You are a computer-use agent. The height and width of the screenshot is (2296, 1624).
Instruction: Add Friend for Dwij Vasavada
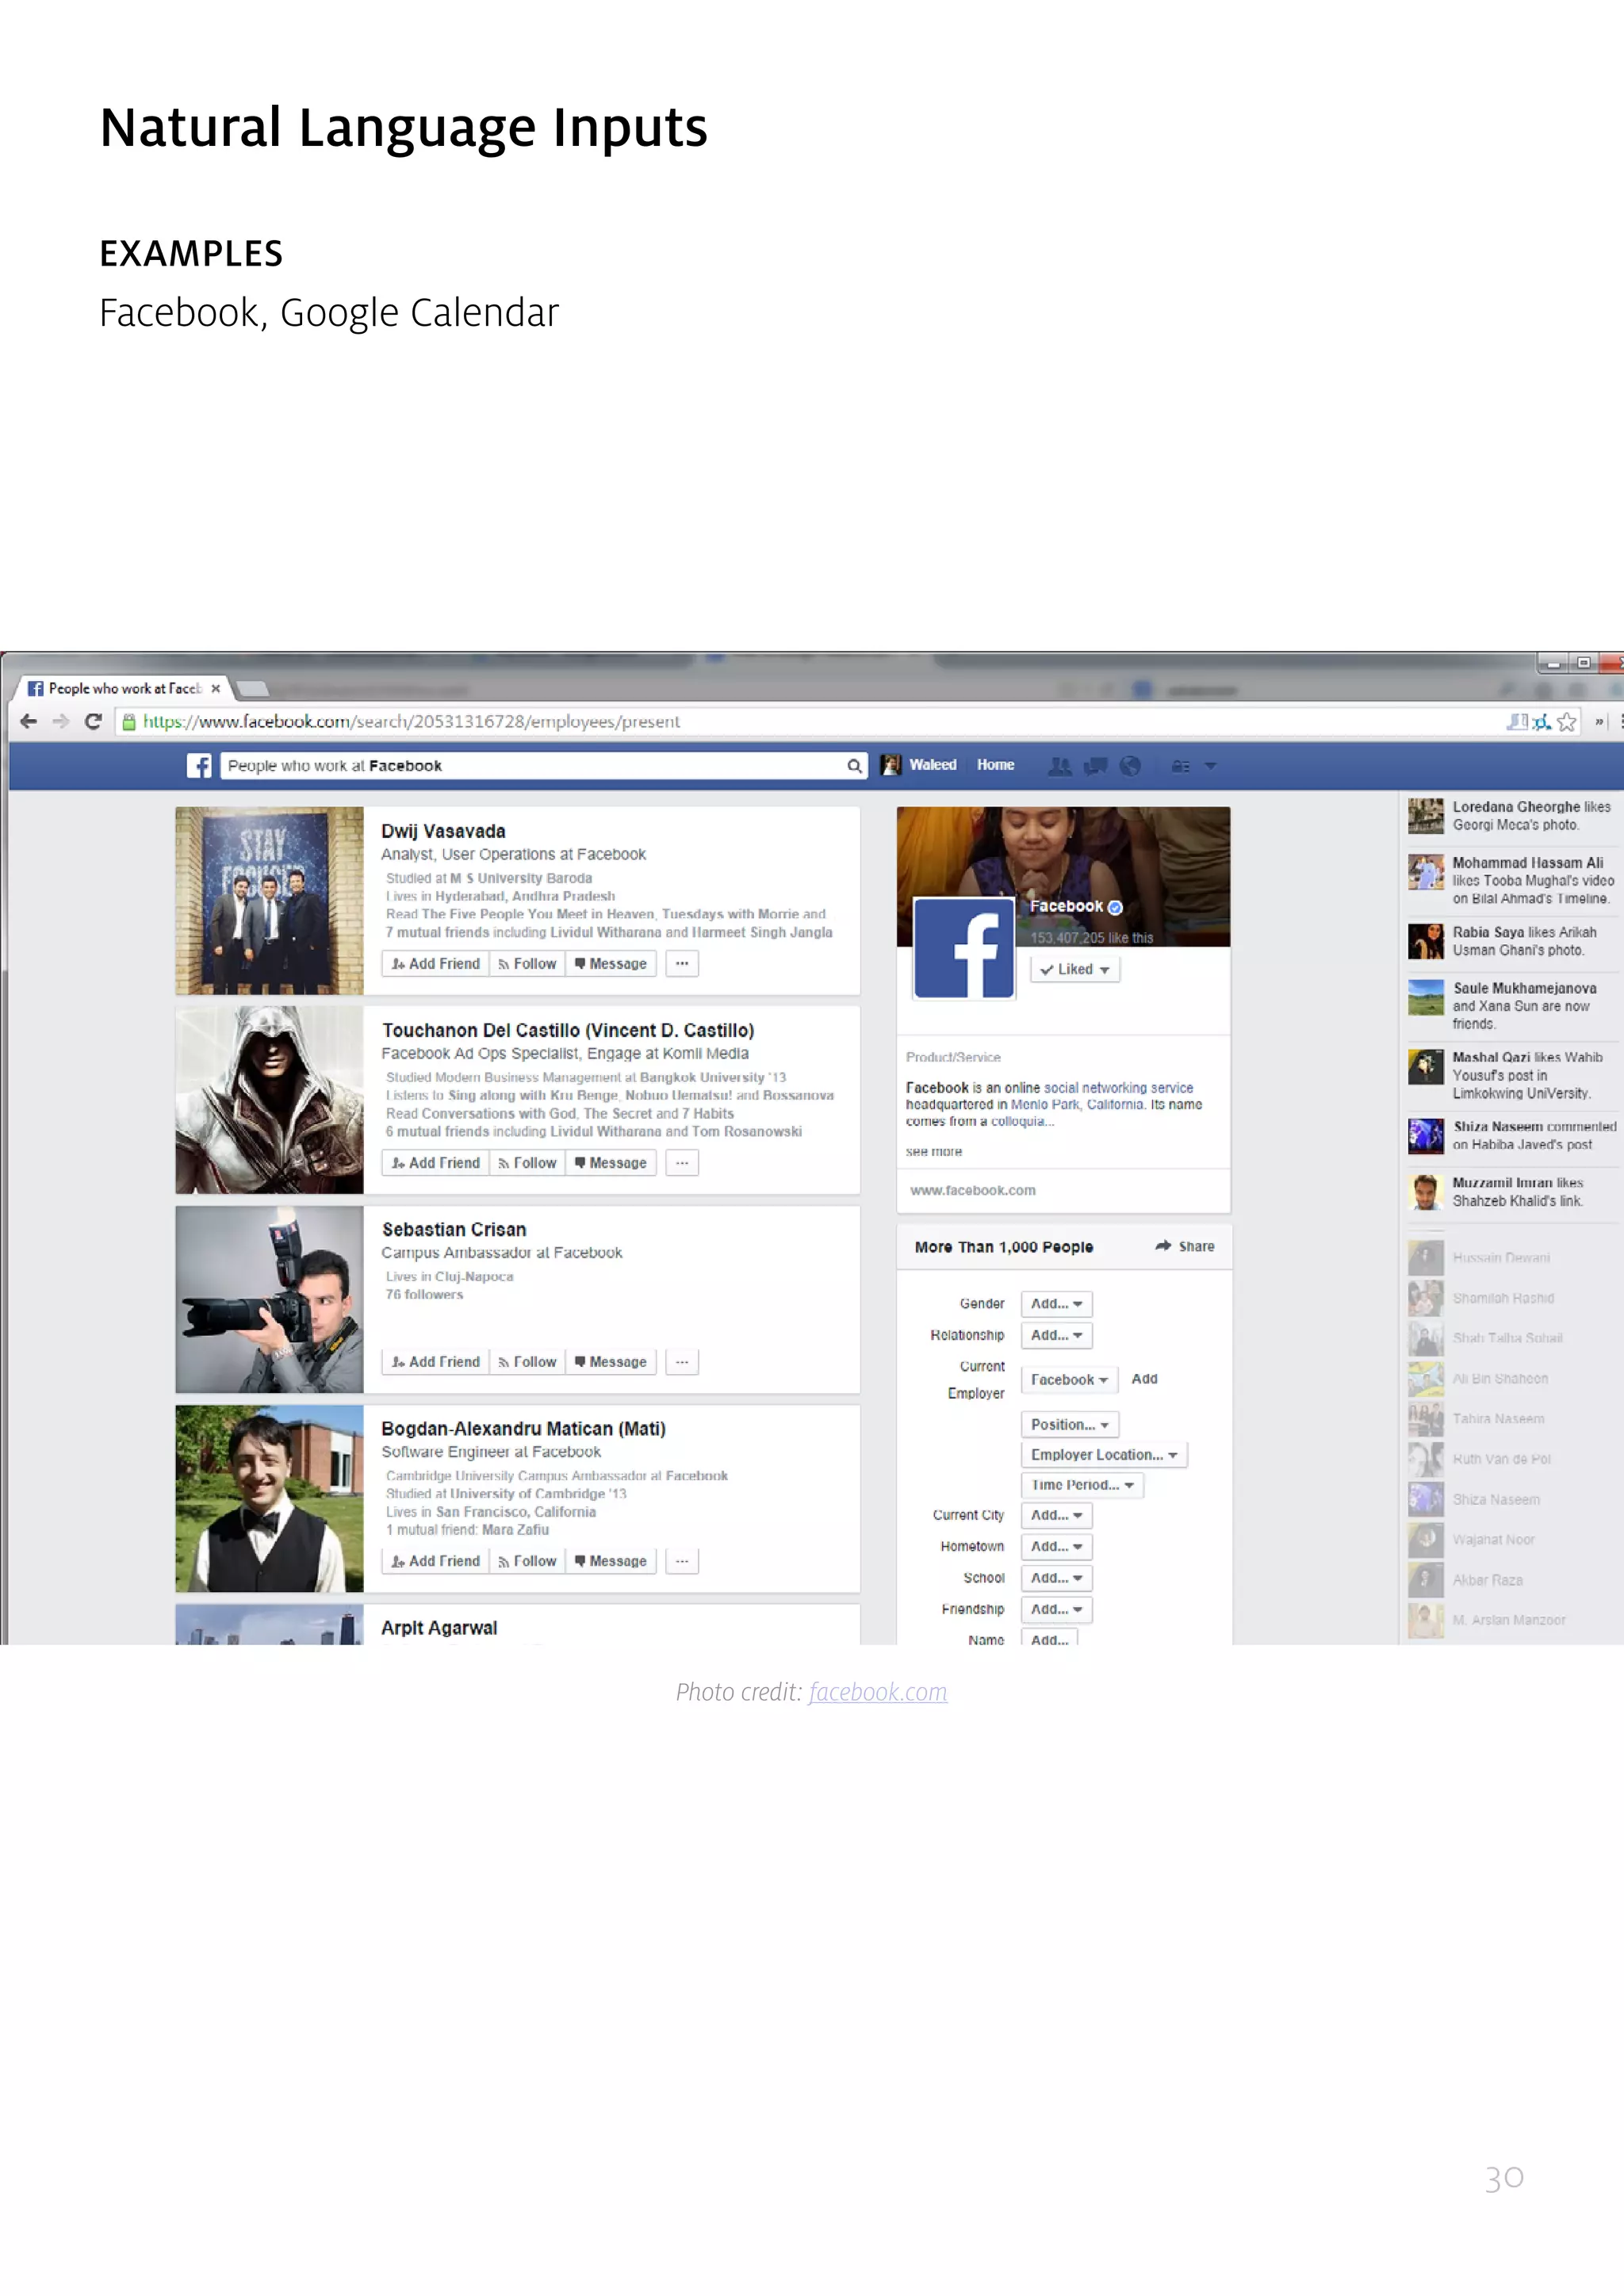[x=435, y=964]
